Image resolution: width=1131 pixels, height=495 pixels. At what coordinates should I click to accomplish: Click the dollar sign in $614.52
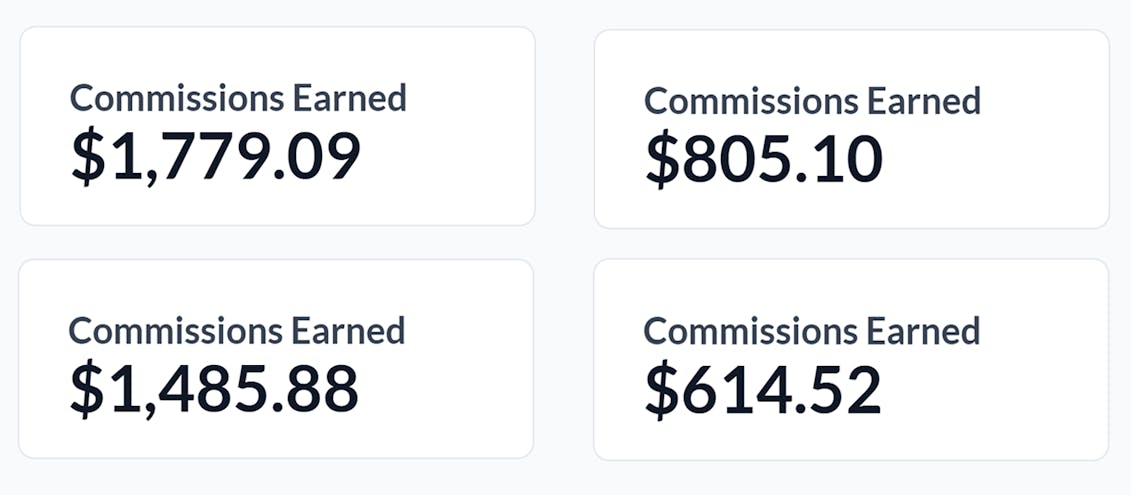point(662,391)
